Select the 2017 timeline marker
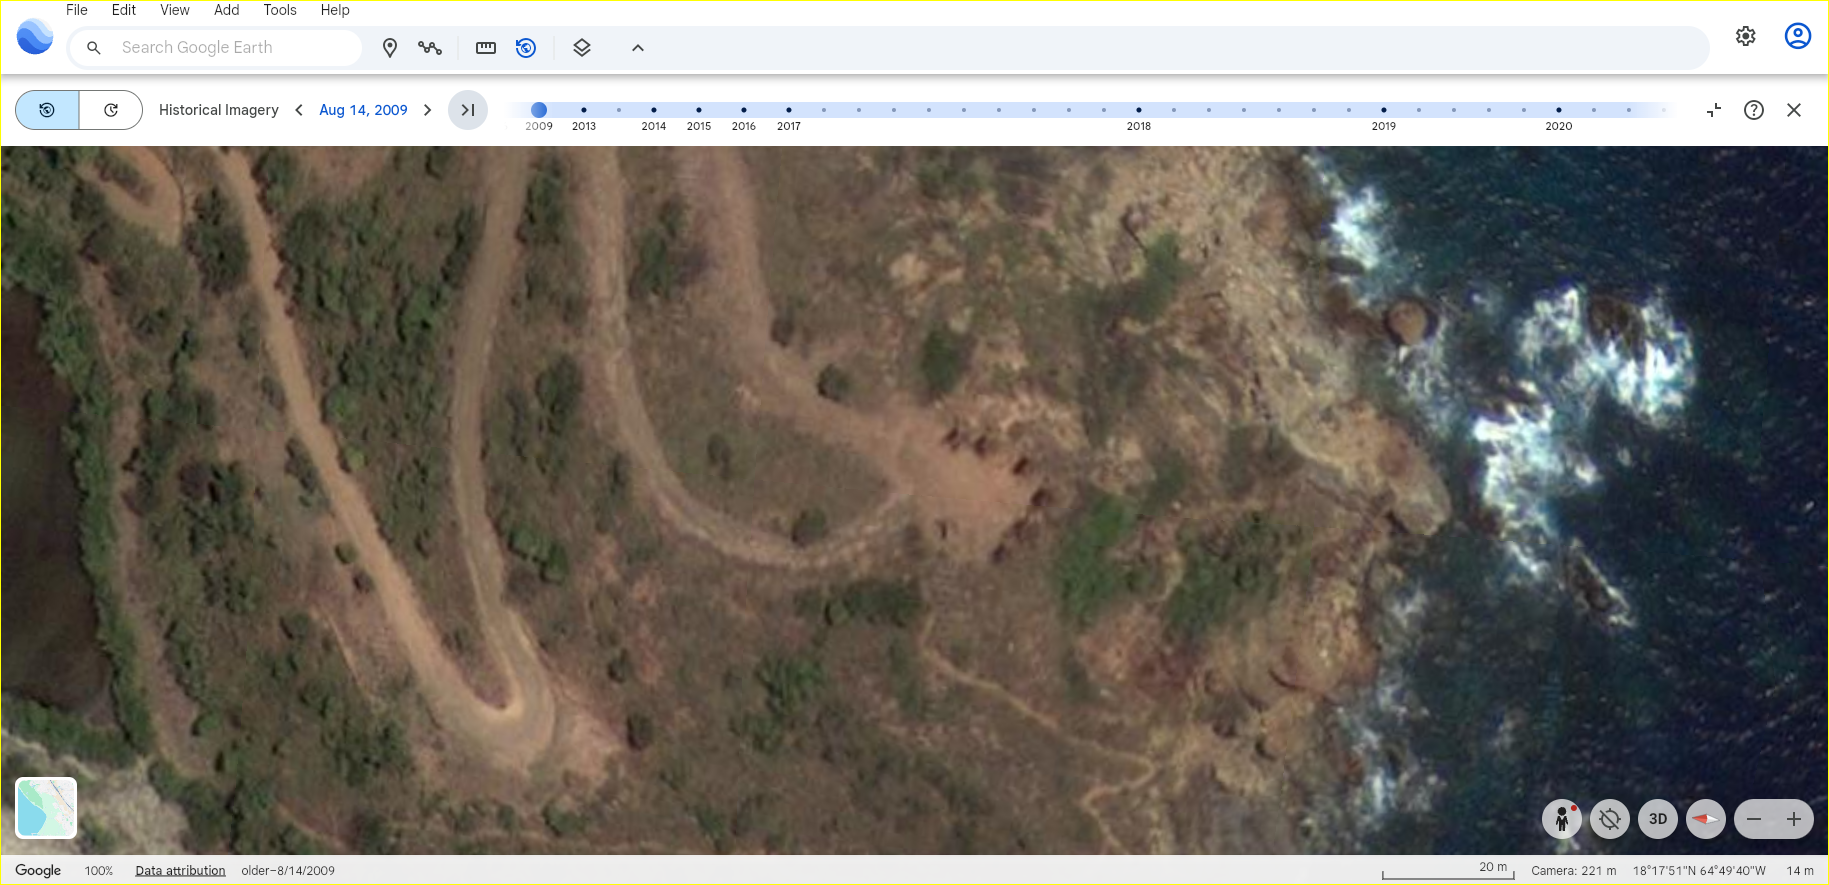The image size is (1829, 885). click(789, 110)
